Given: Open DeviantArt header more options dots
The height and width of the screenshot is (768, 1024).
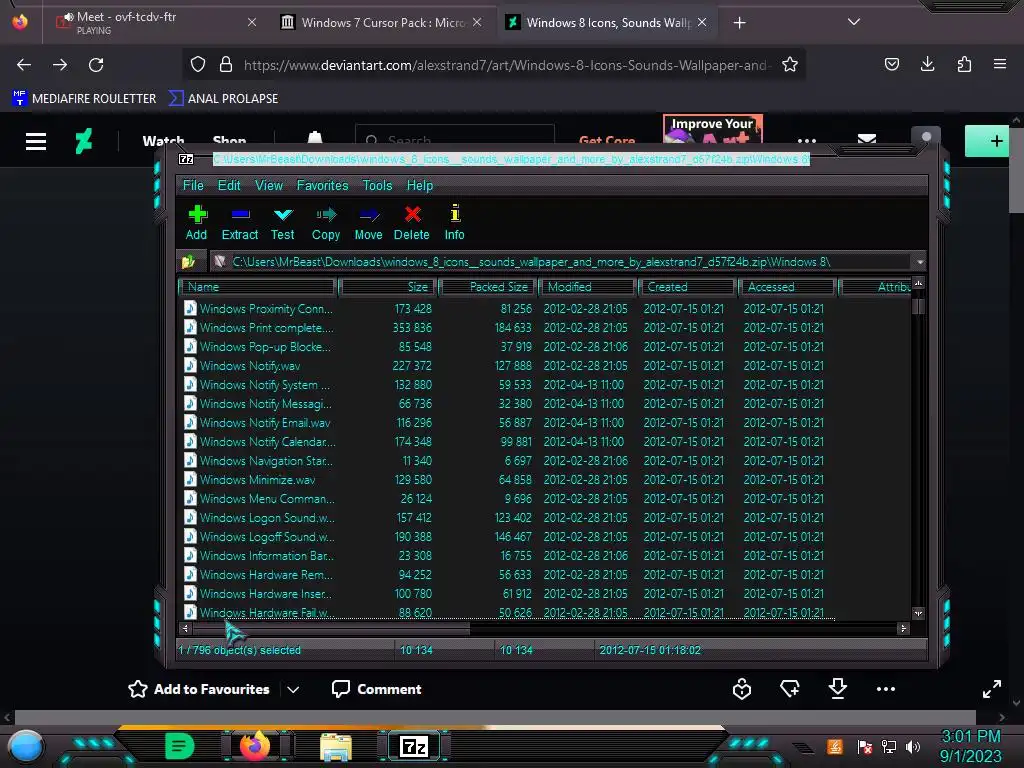Looking at the screenshot, I should pos(807,140).
